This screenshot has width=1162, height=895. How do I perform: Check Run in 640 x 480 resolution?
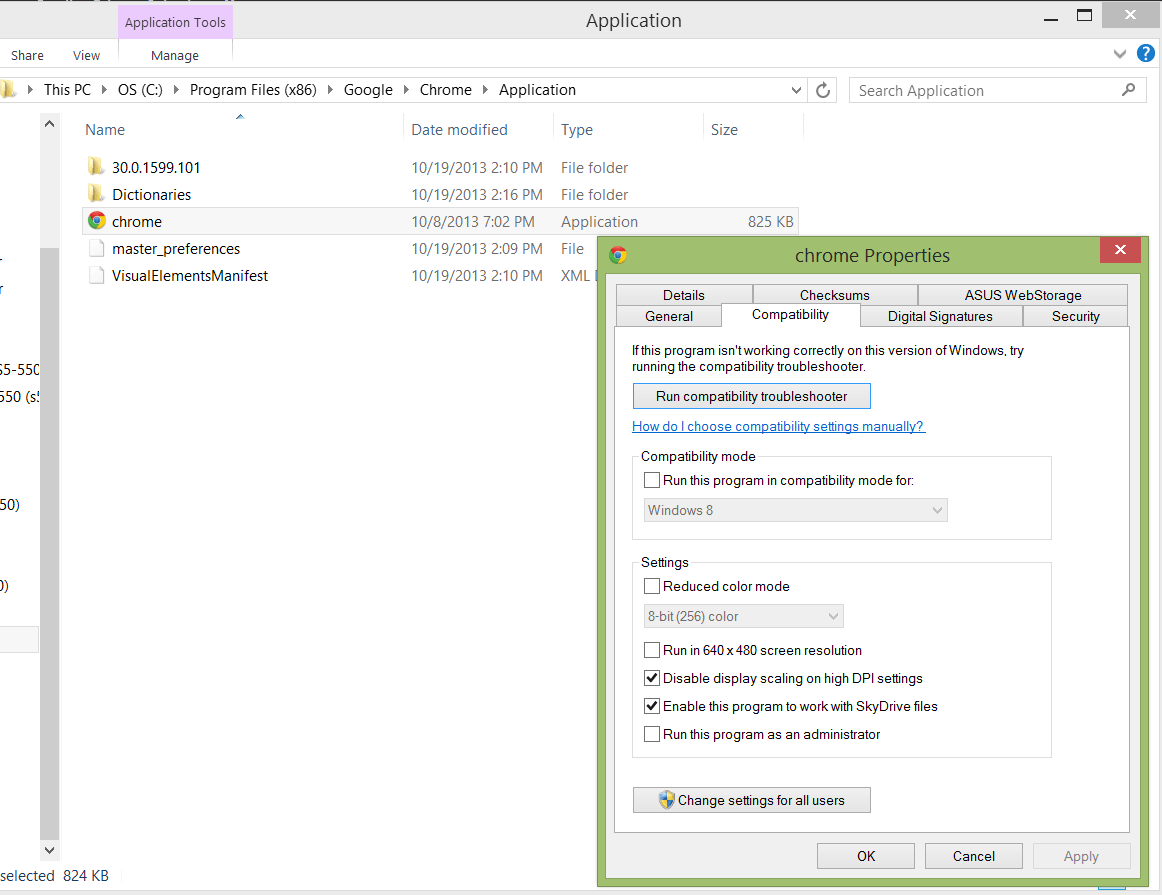tap(652, 650)
